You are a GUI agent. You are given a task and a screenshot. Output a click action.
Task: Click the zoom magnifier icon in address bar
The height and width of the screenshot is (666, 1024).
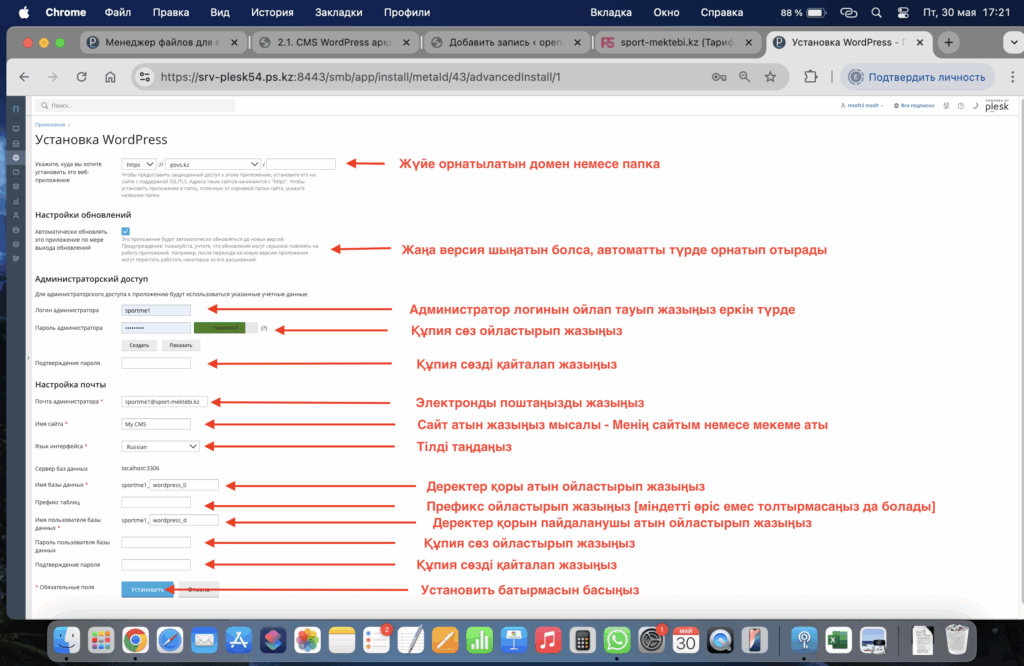click(744, 77)
